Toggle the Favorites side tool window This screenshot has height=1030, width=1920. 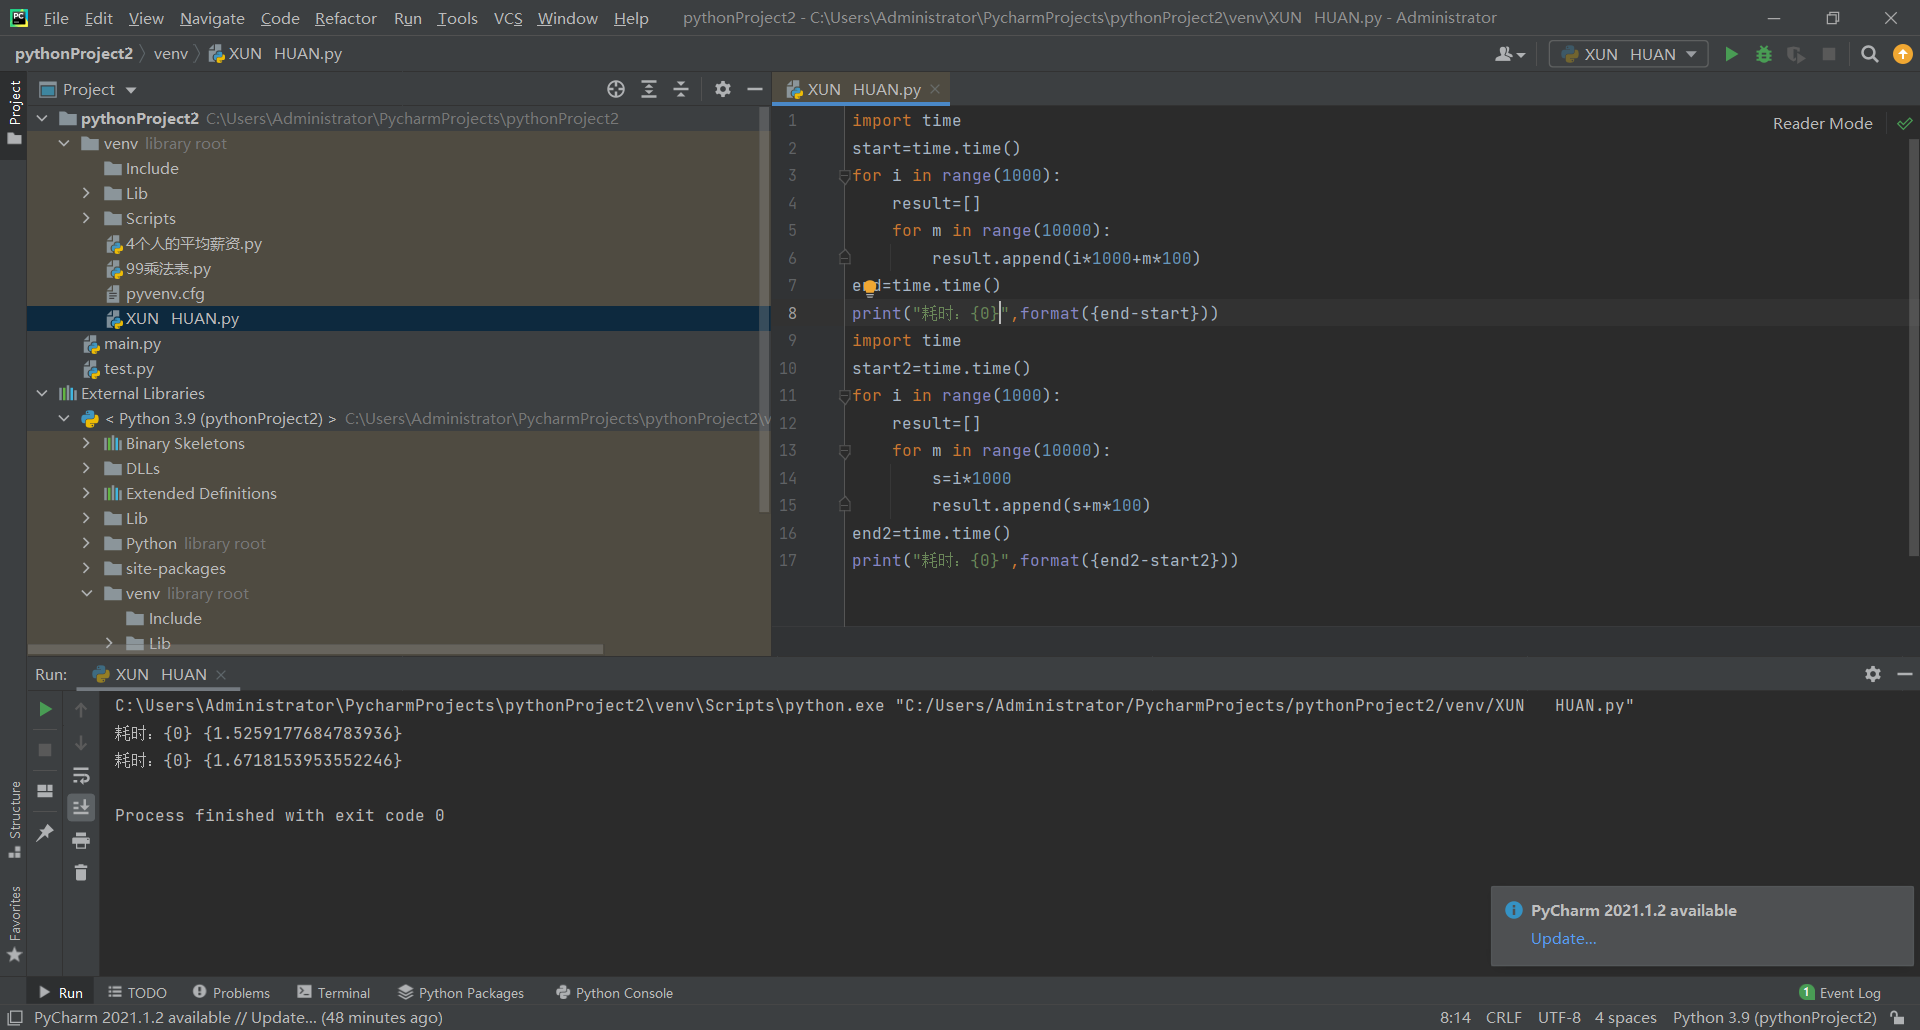14,925
